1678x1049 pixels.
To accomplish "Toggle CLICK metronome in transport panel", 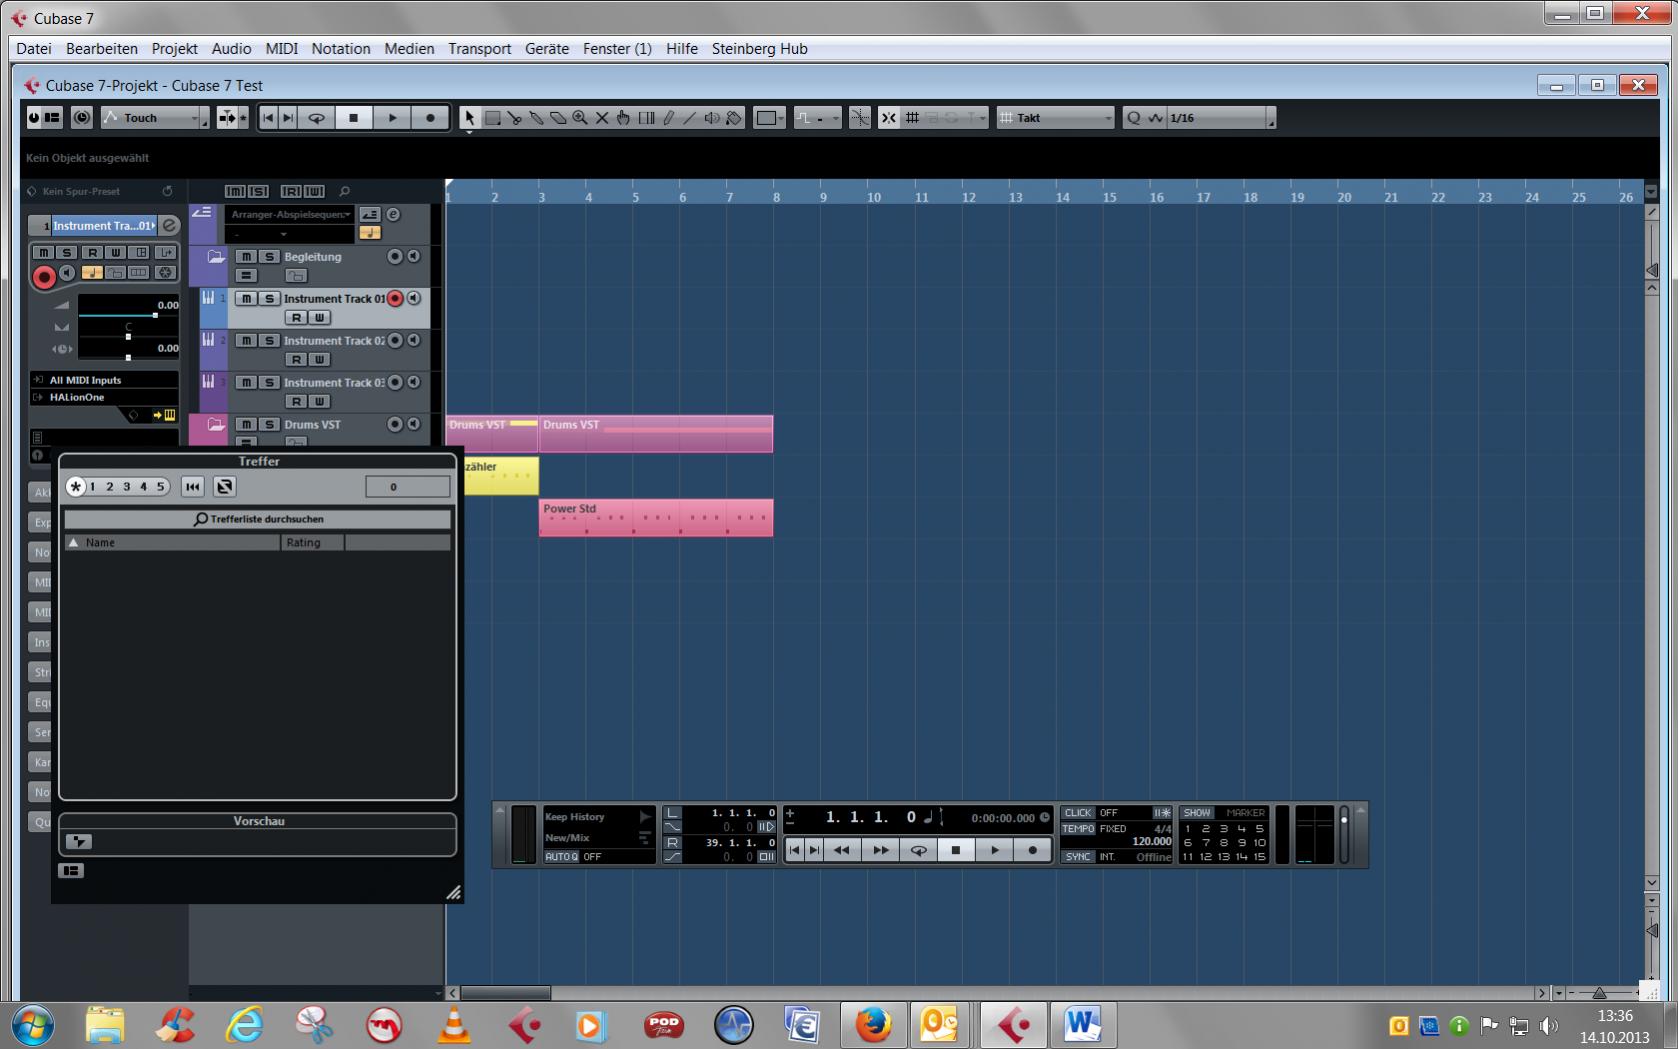I will 1078,813.
